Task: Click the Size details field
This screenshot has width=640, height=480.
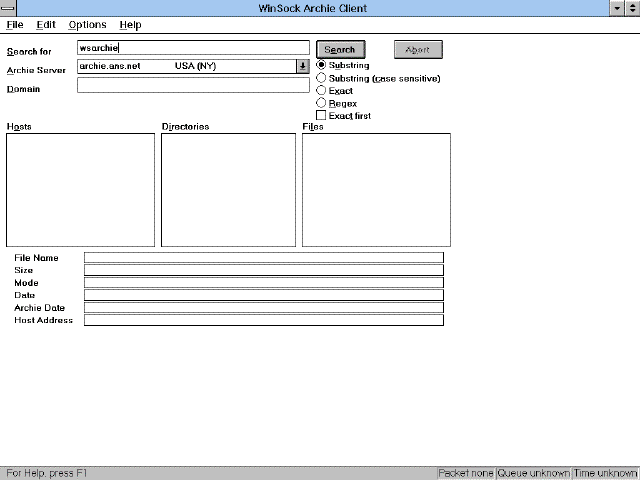Action: 264,270
